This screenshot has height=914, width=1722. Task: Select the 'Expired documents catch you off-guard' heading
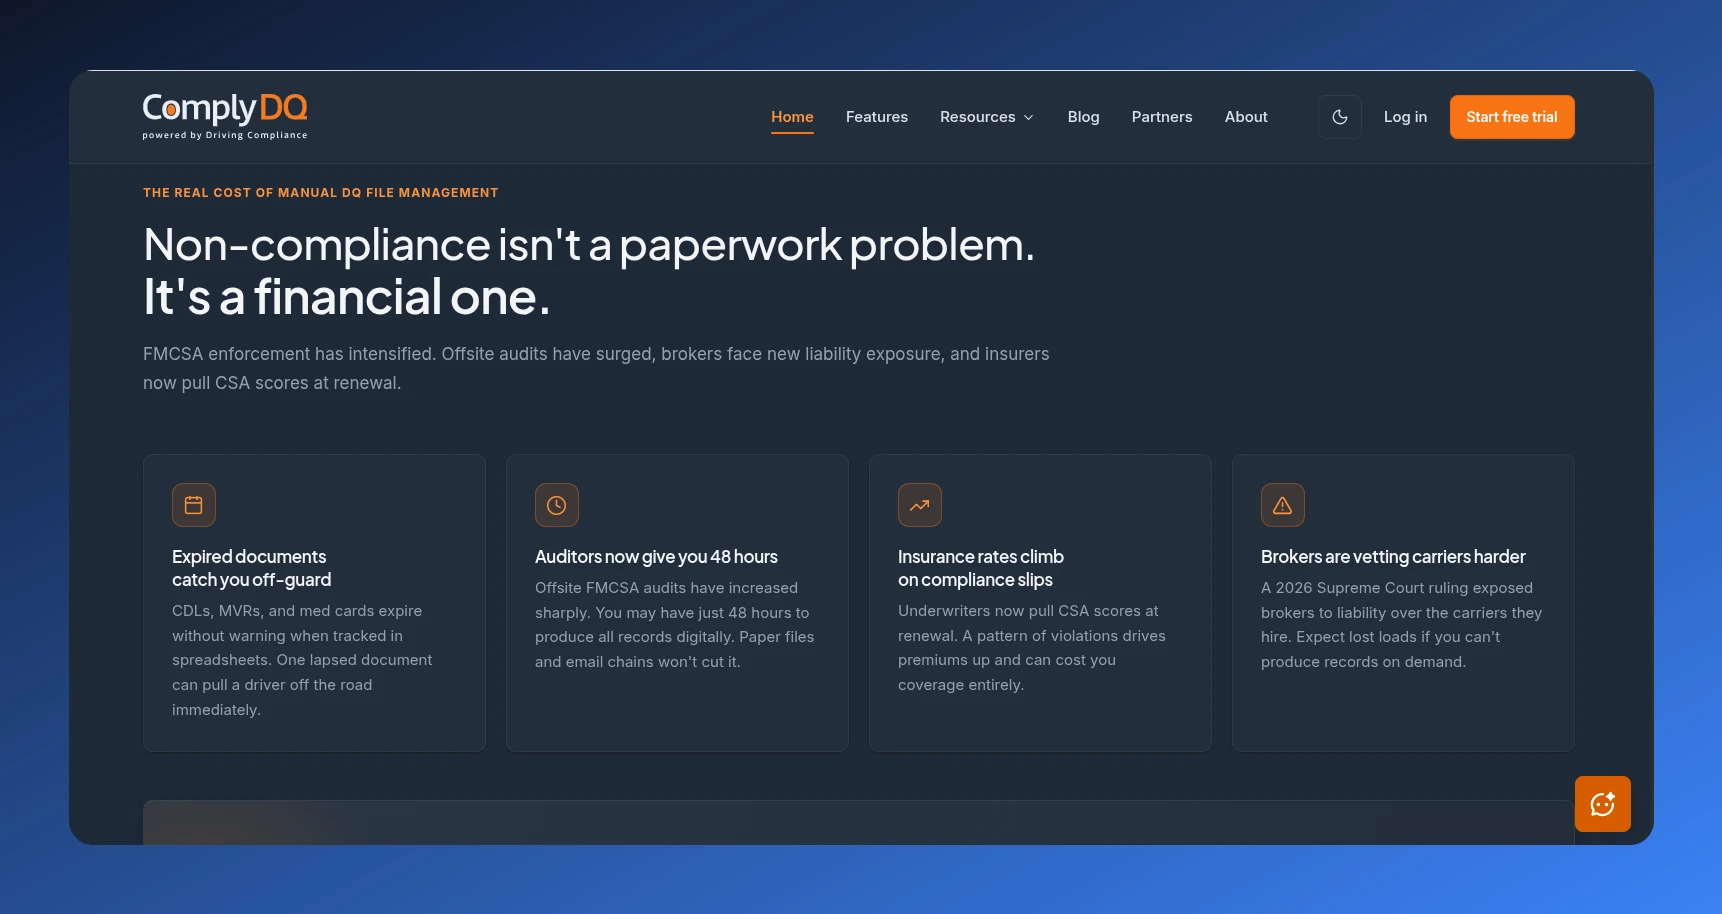click(x=251, y=568)
